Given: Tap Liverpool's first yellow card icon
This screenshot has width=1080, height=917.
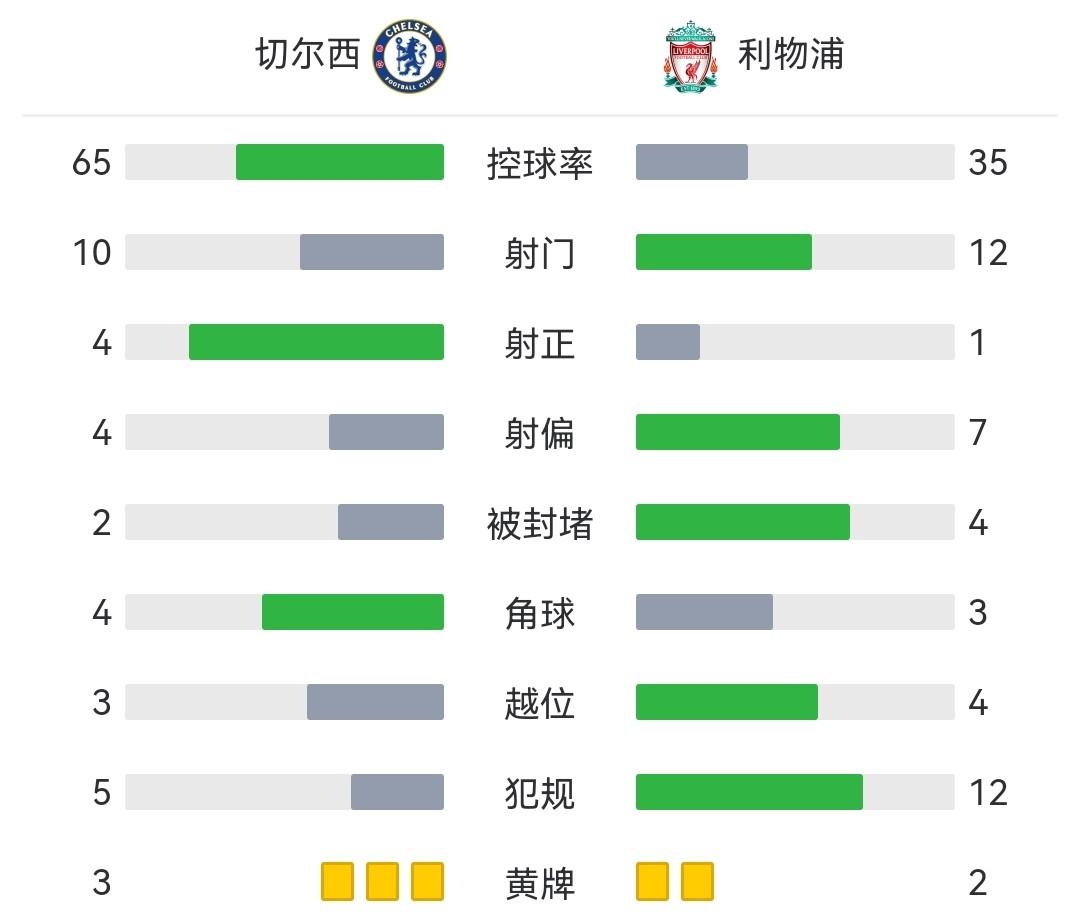Looking at the screenshot, I should (x=652, y=882).
